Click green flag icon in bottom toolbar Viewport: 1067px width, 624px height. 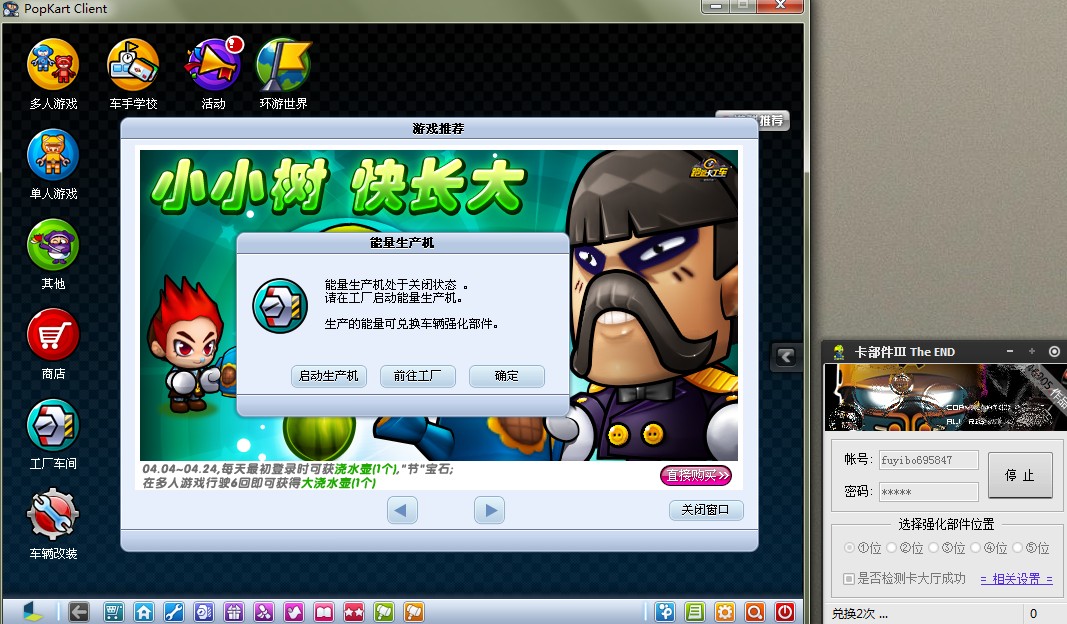coord(384,612)
